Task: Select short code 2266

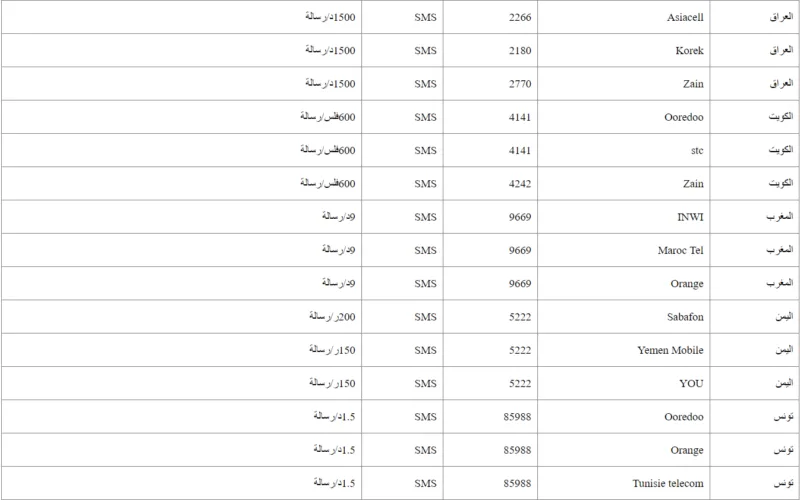Action: (522, 17)
